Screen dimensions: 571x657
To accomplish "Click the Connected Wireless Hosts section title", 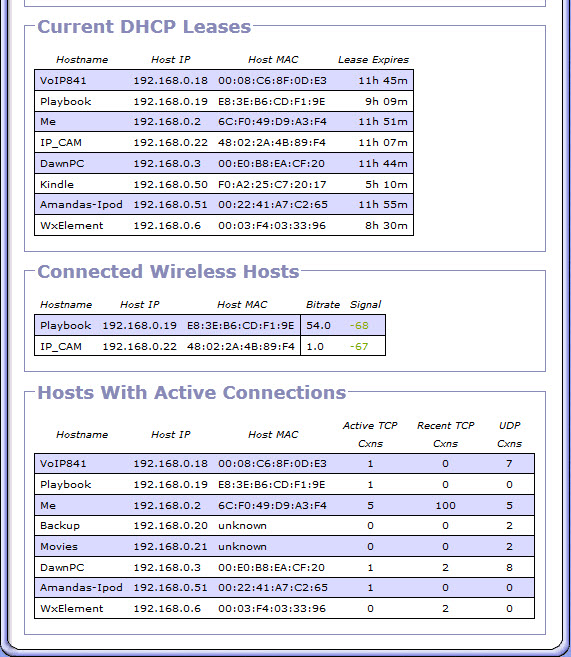I will tap(168, 272).
